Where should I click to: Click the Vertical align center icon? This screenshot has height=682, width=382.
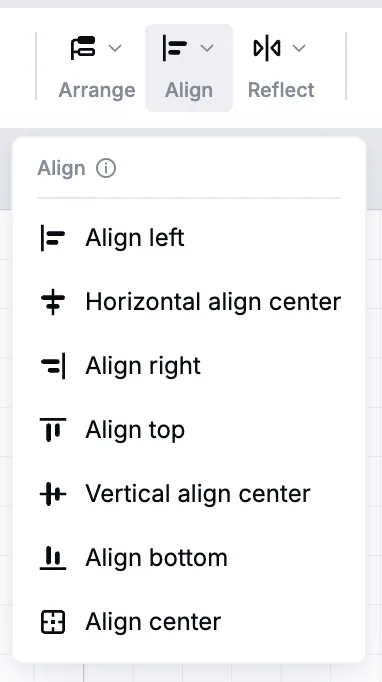click(53, 494)
